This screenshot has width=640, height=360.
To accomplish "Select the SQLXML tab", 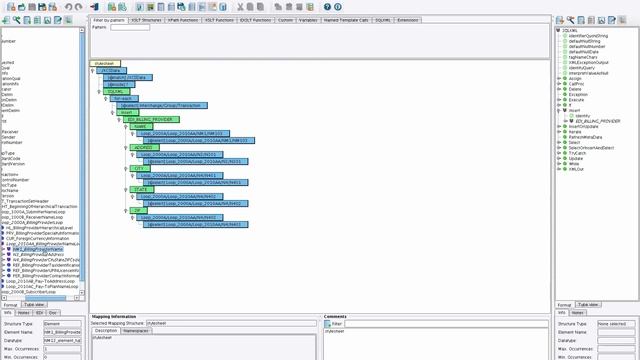I will pyautogui.click(x=383, y=20).
